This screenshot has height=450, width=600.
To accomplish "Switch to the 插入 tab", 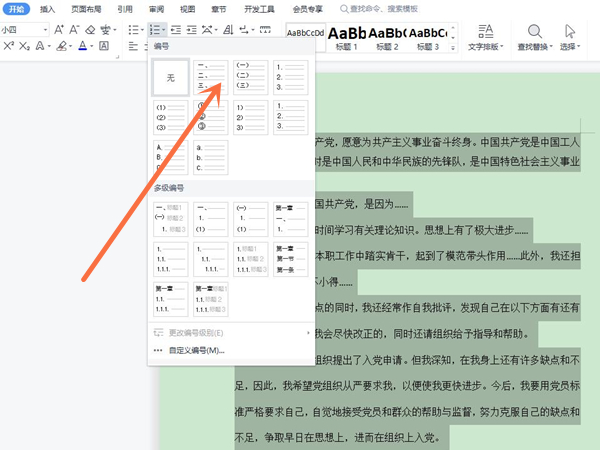I will 47,8.
